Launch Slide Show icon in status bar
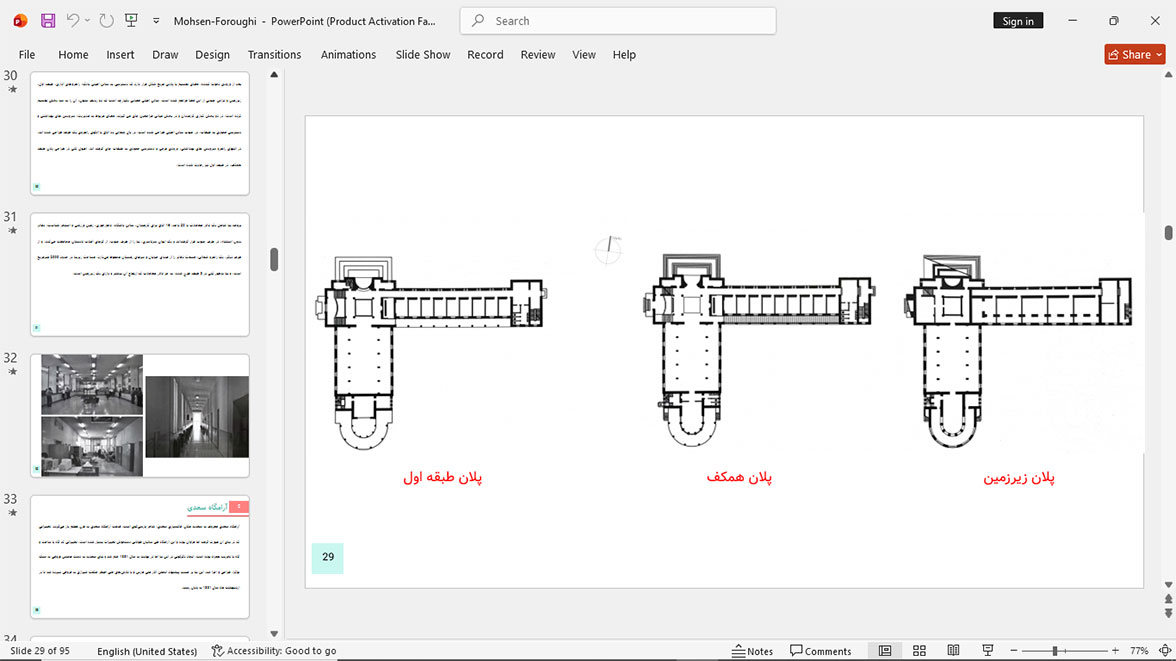This screenshot has height=661, width=1176. [988, 650]
